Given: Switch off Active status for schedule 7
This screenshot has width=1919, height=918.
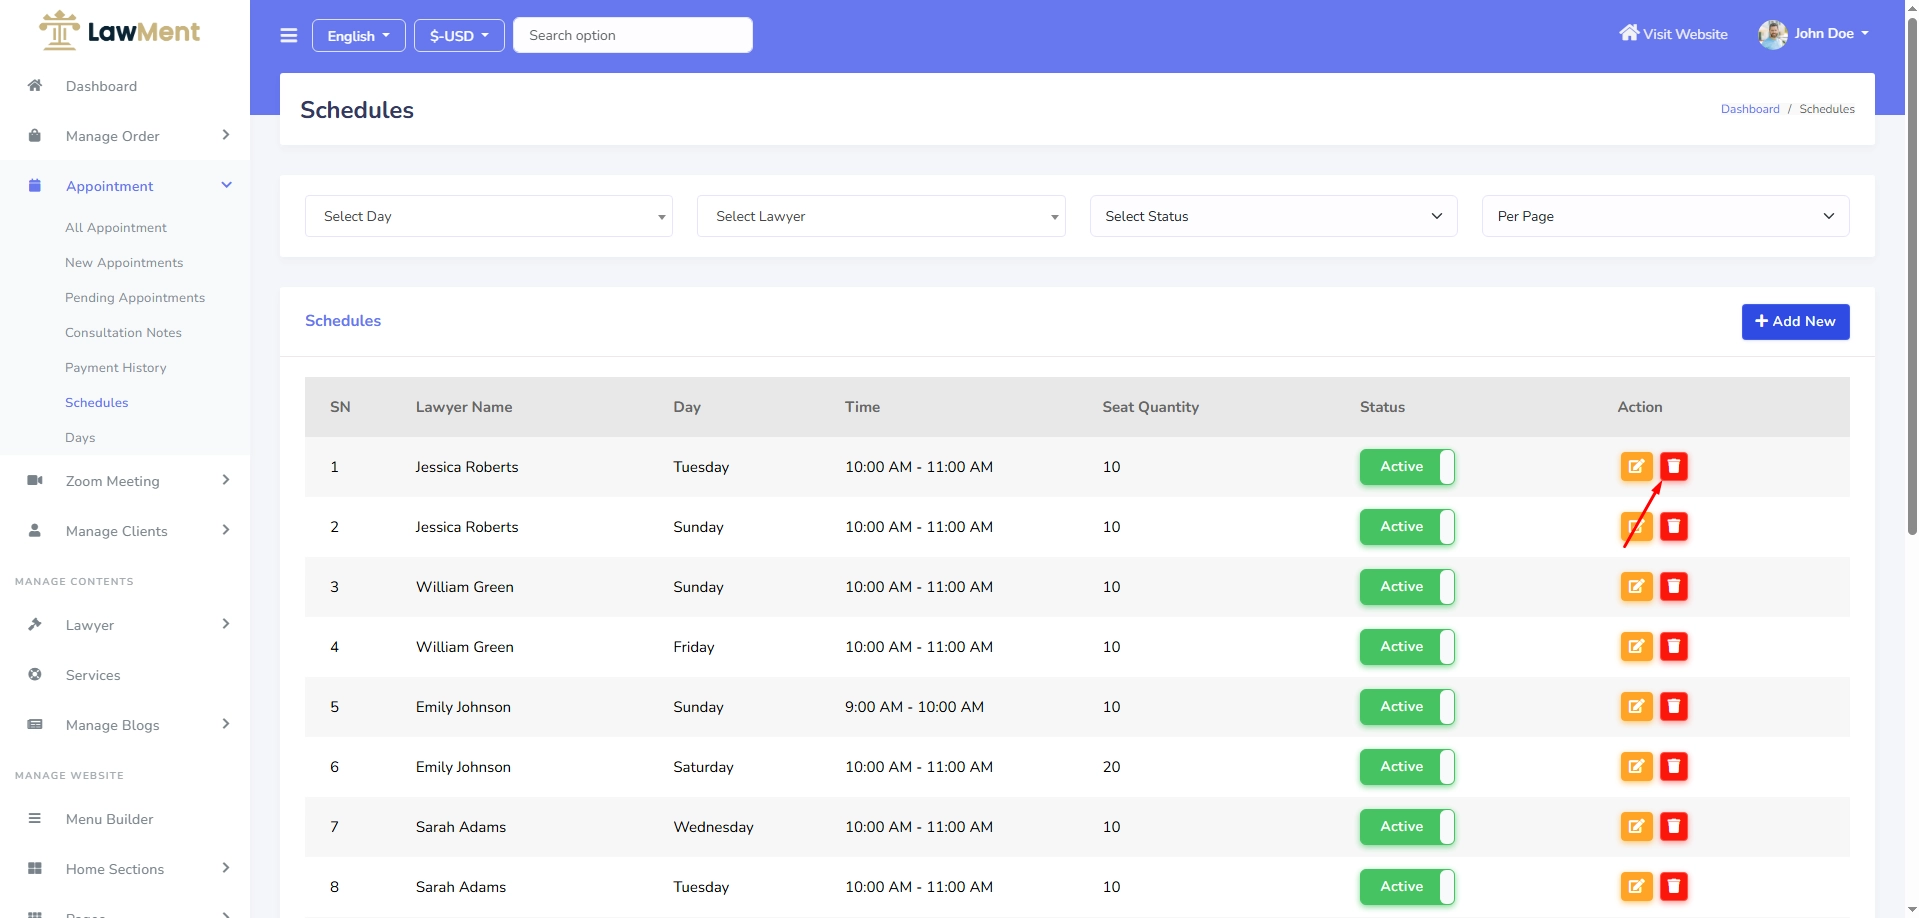Looking at the screenshot, I should 1406,827.
